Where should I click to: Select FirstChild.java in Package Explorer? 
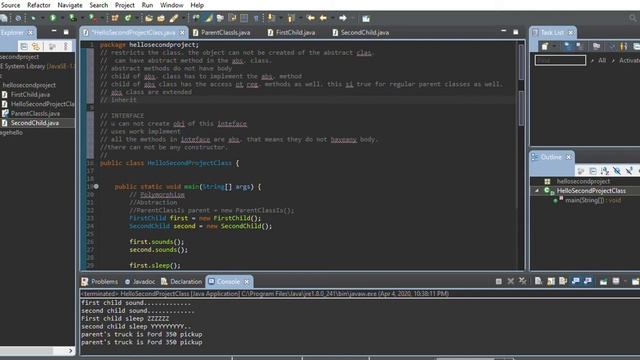point(30,94)
